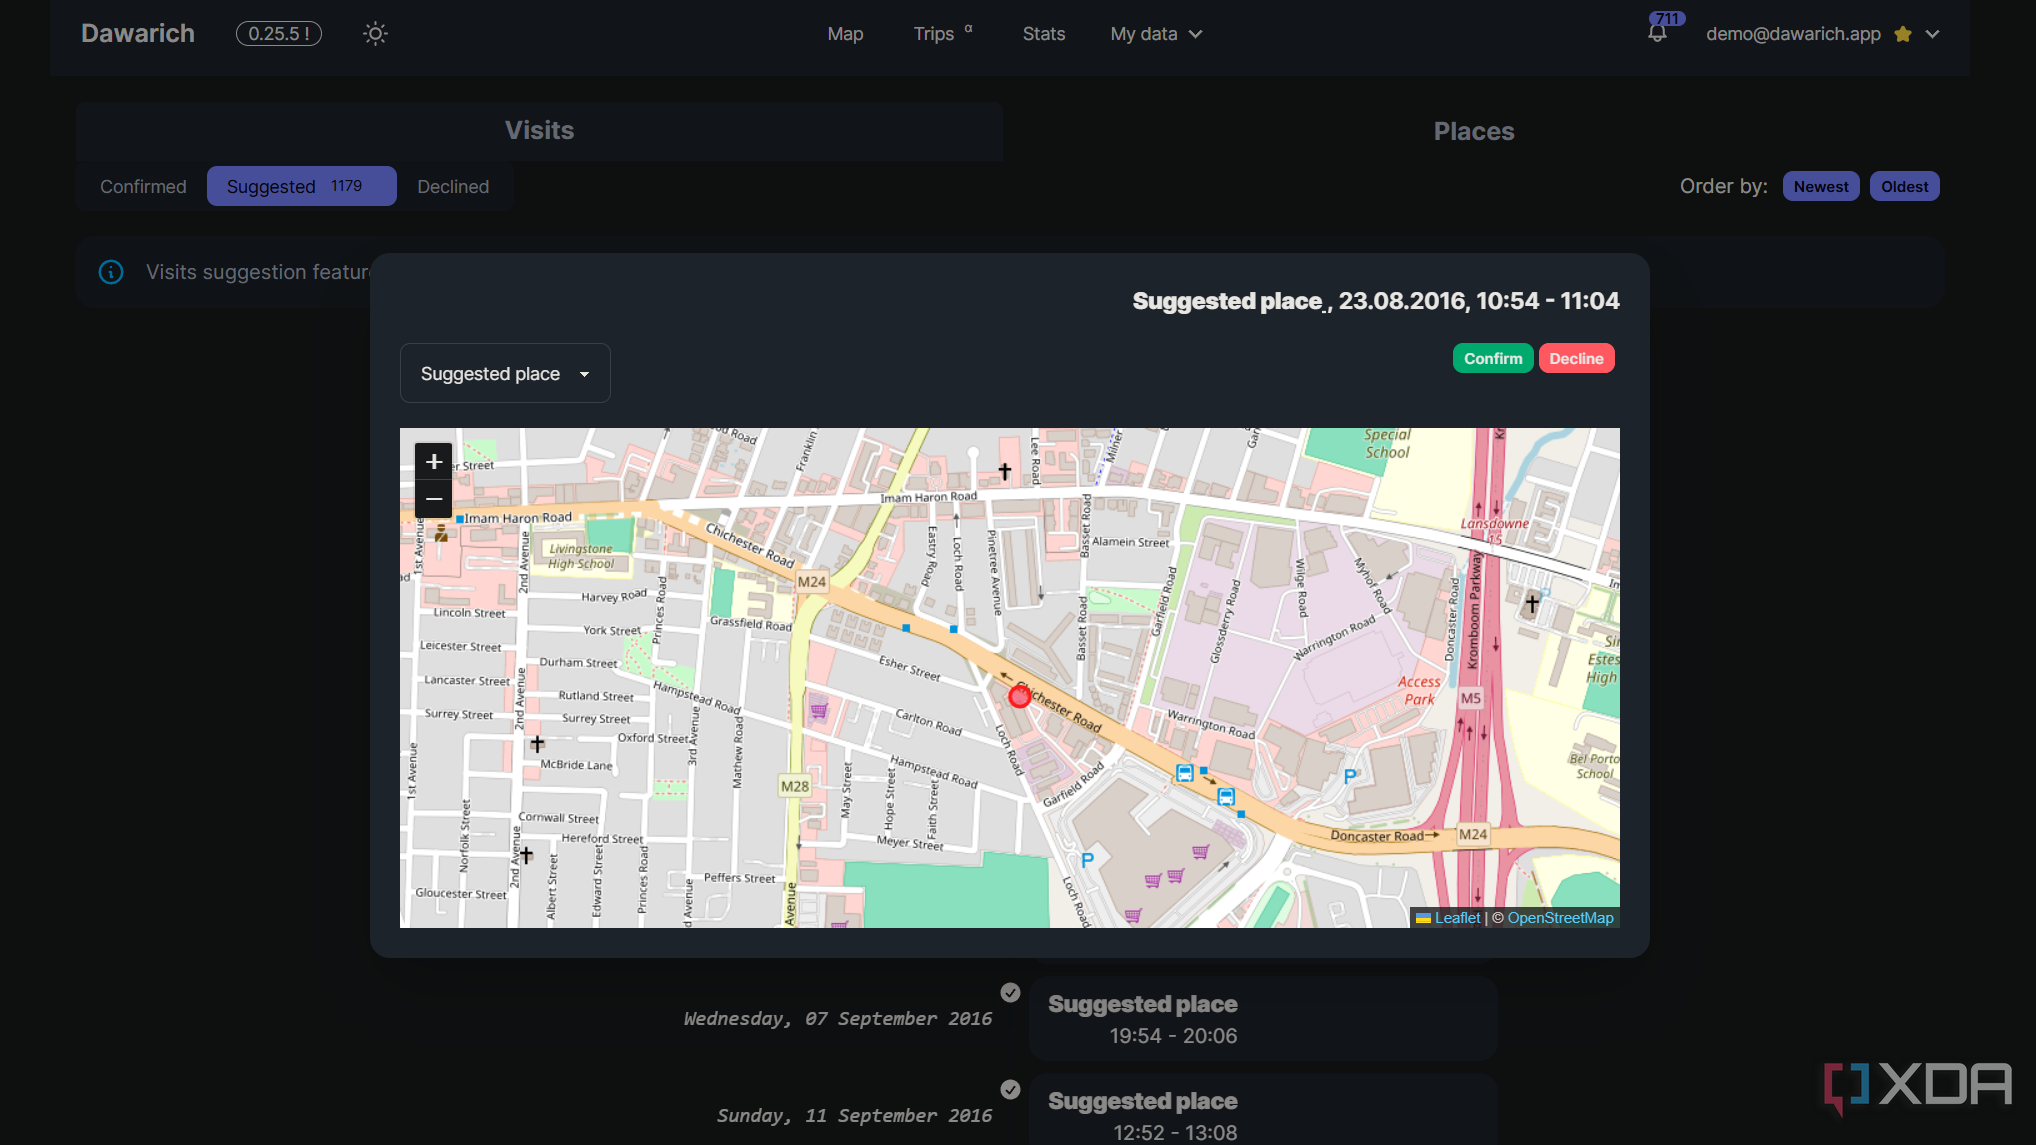Order visits by Newest
Viewport: 2036px width, 1145px height.
(x=1821, y=186)
